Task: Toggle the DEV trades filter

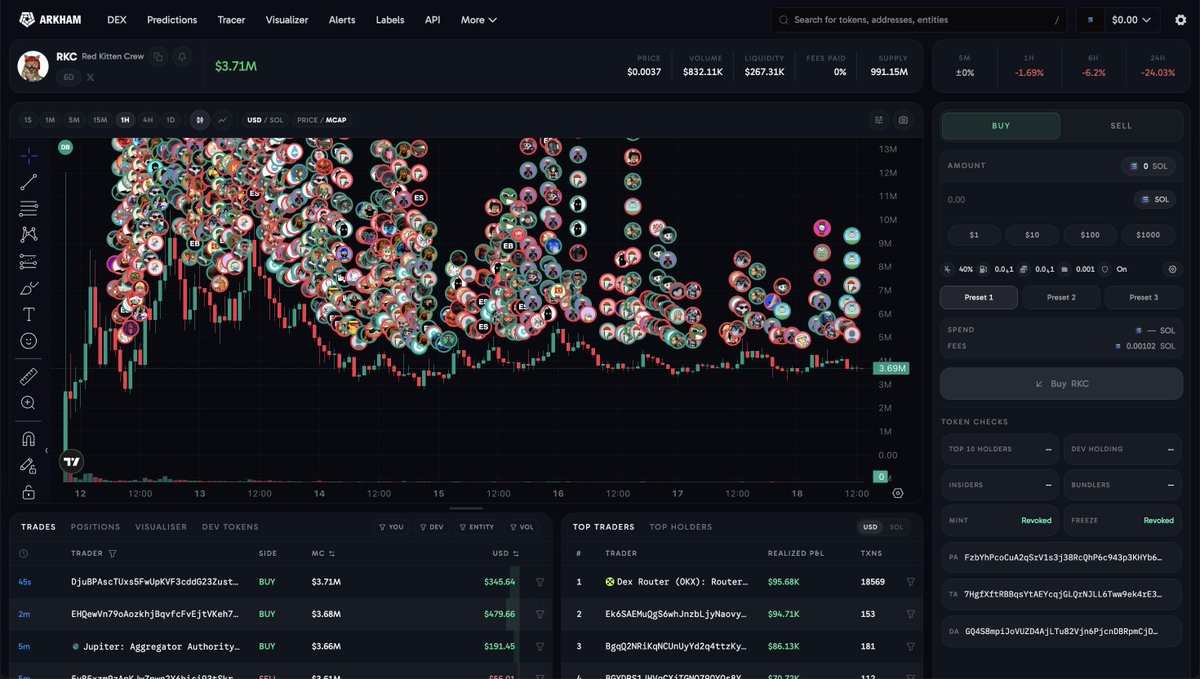Action: click(x=431, y=527)
